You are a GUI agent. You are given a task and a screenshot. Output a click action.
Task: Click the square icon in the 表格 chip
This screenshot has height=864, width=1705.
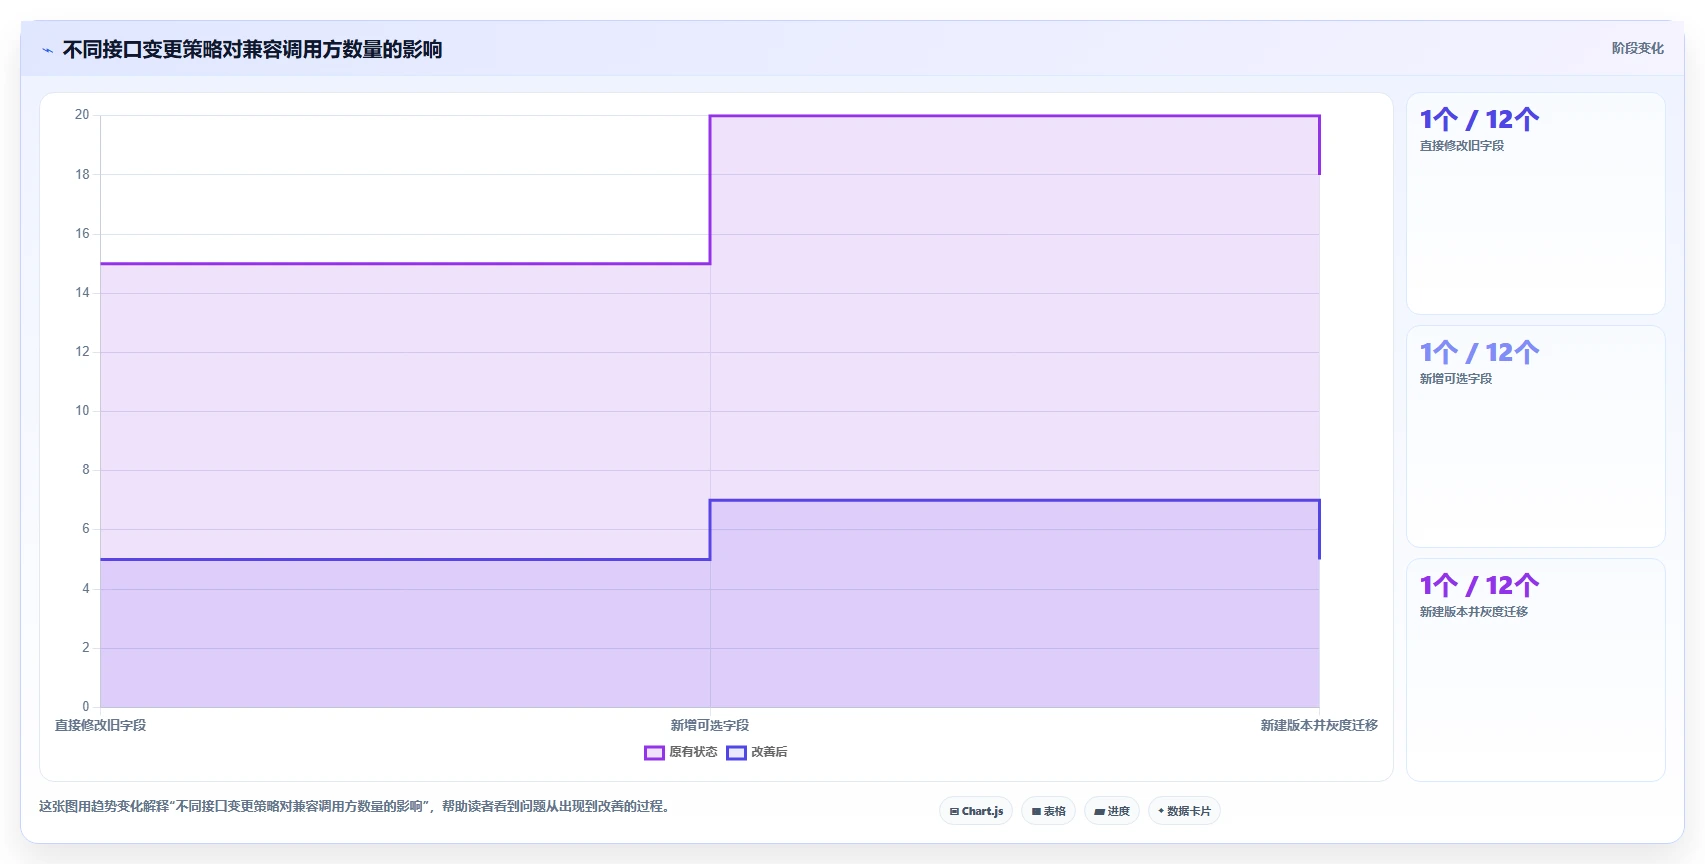(x=1036, y=811)
